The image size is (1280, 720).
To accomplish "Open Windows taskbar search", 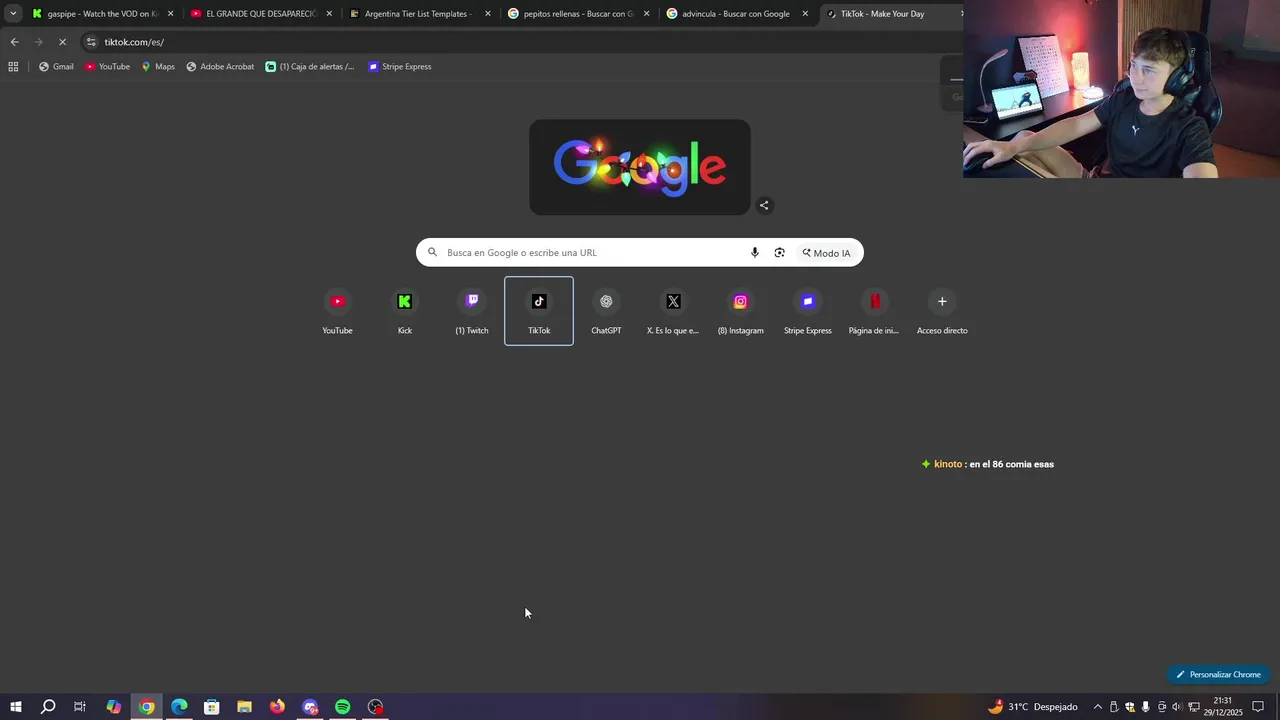I will click(48, 707).
